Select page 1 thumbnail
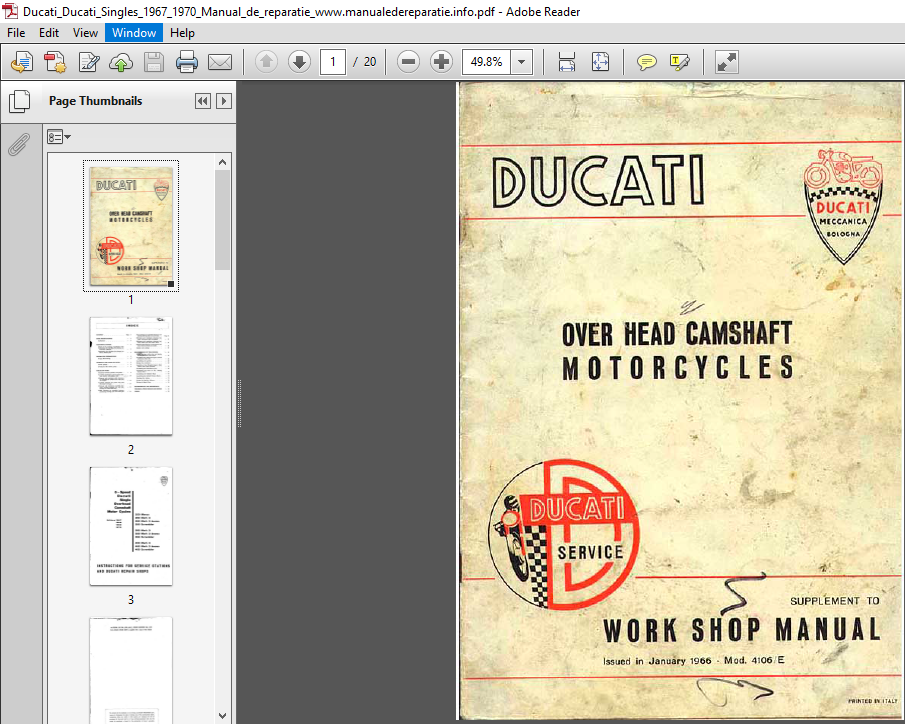905x724 pixels. coord(131,226)
